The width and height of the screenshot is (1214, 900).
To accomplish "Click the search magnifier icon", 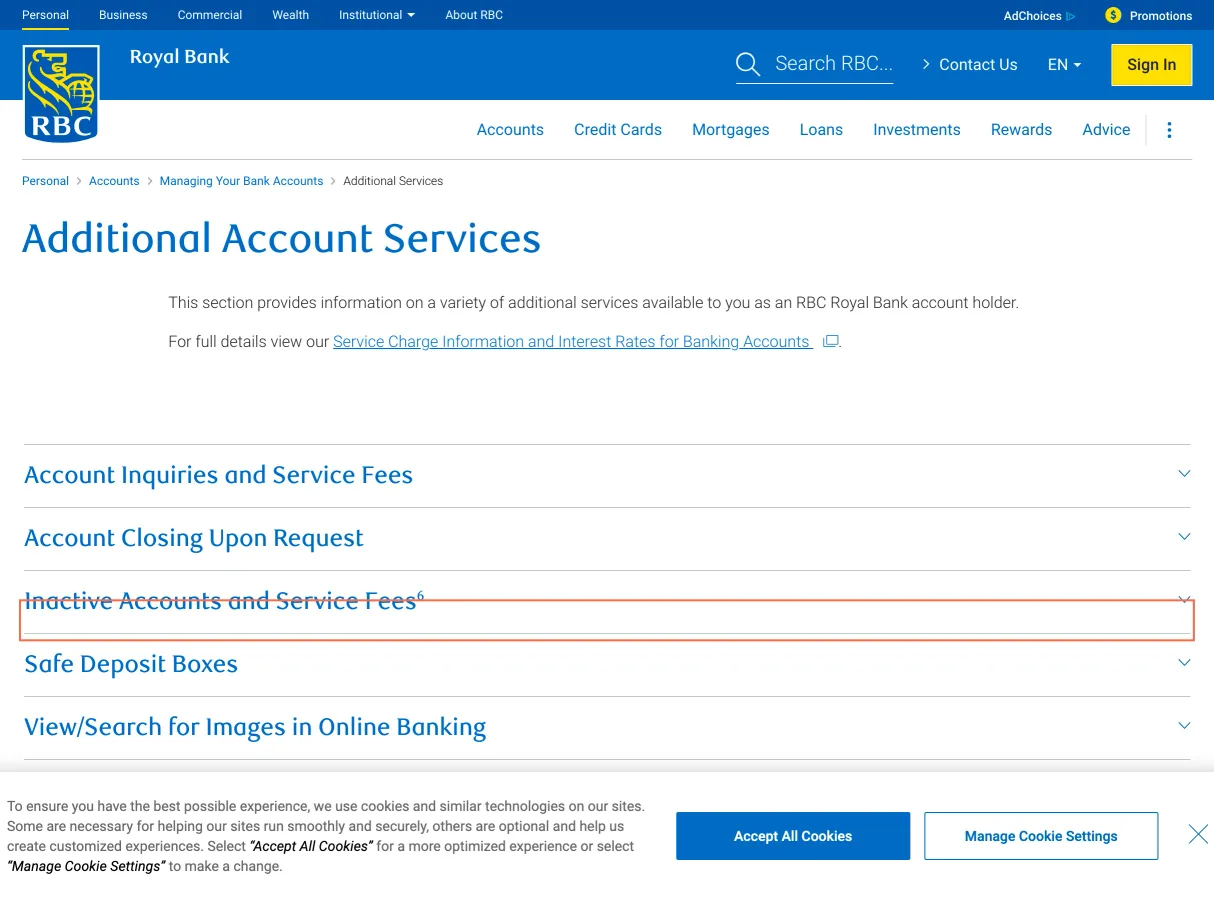I will coord(747,65).
